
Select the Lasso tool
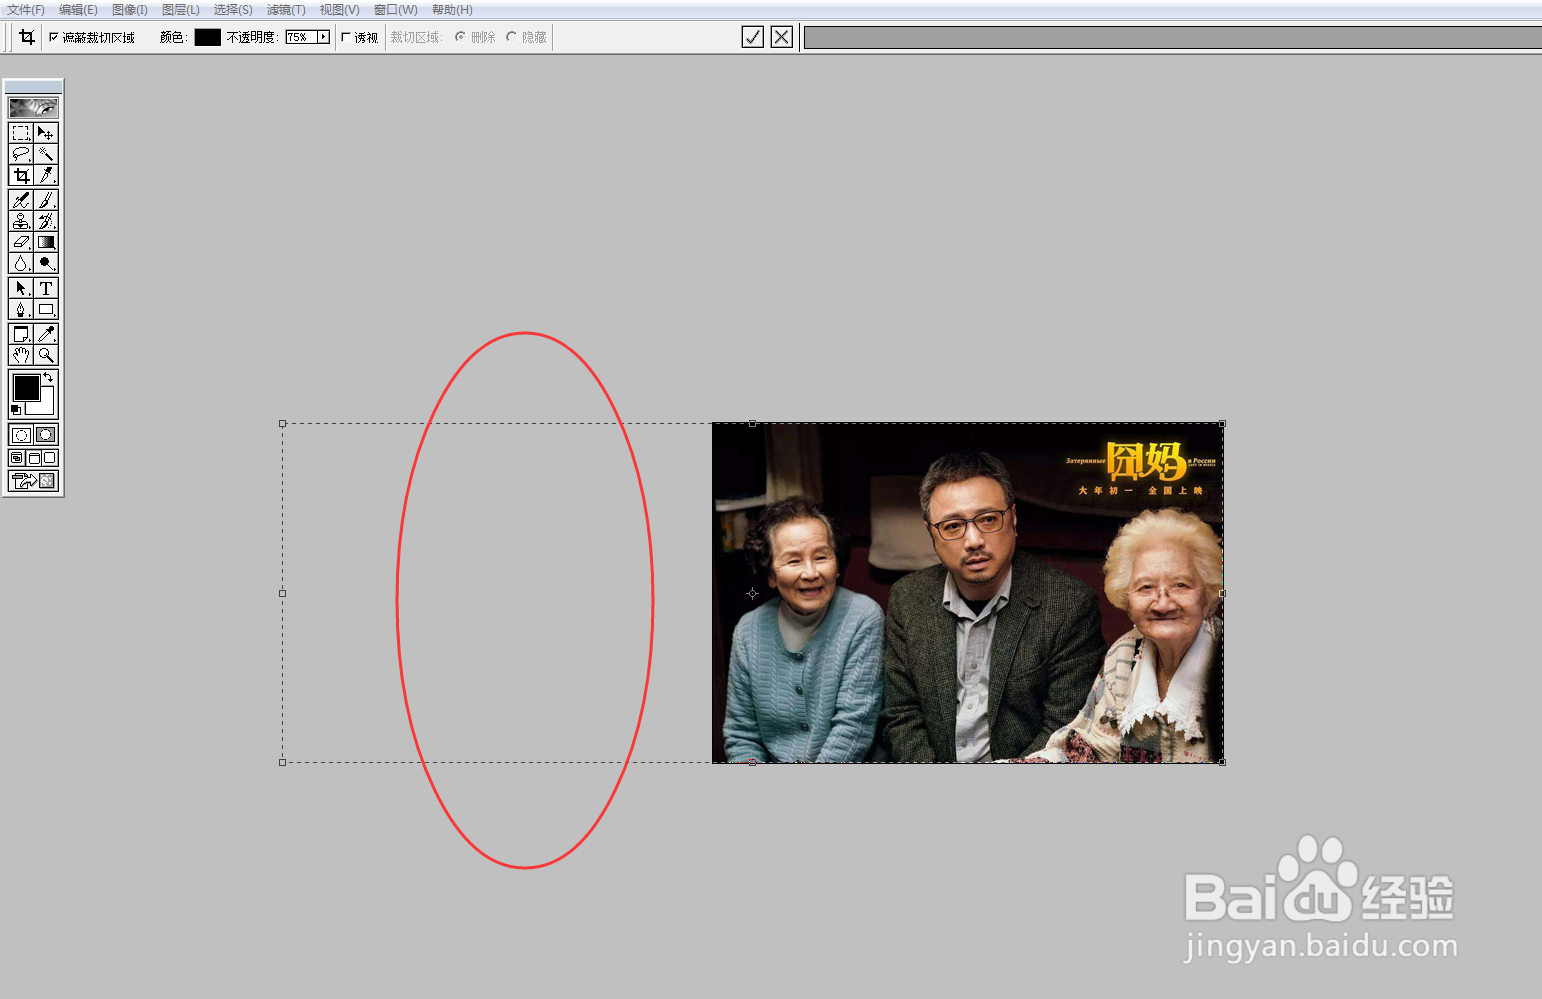click(x=21, y=154)
